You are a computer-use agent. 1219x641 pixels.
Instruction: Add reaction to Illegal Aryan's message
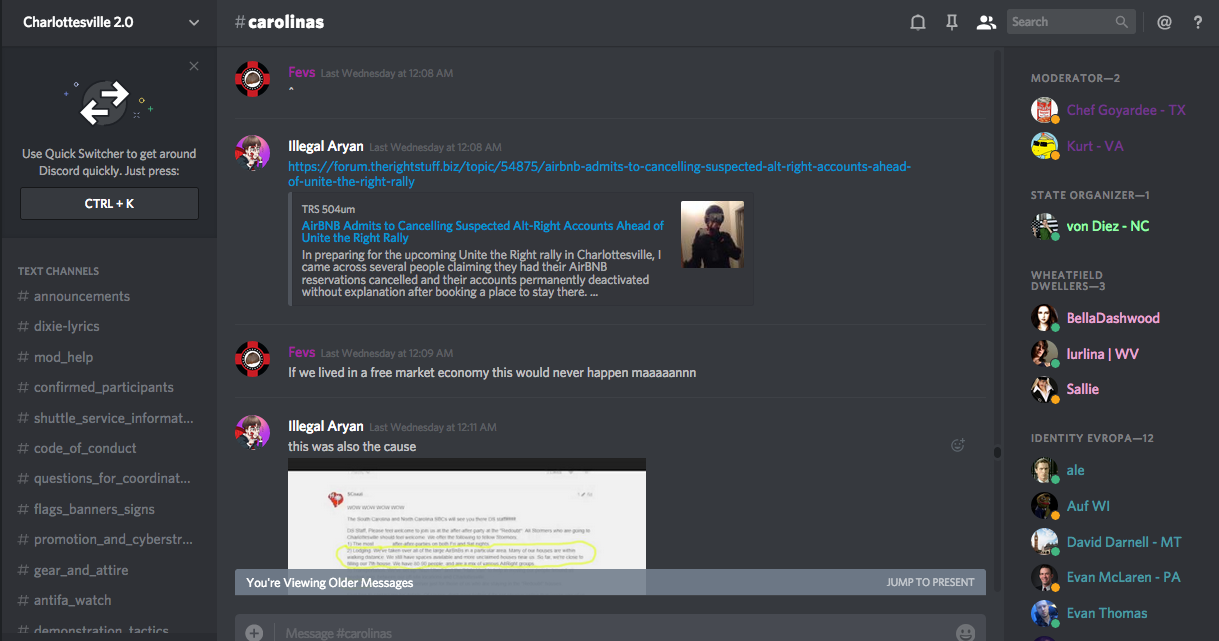957,446
